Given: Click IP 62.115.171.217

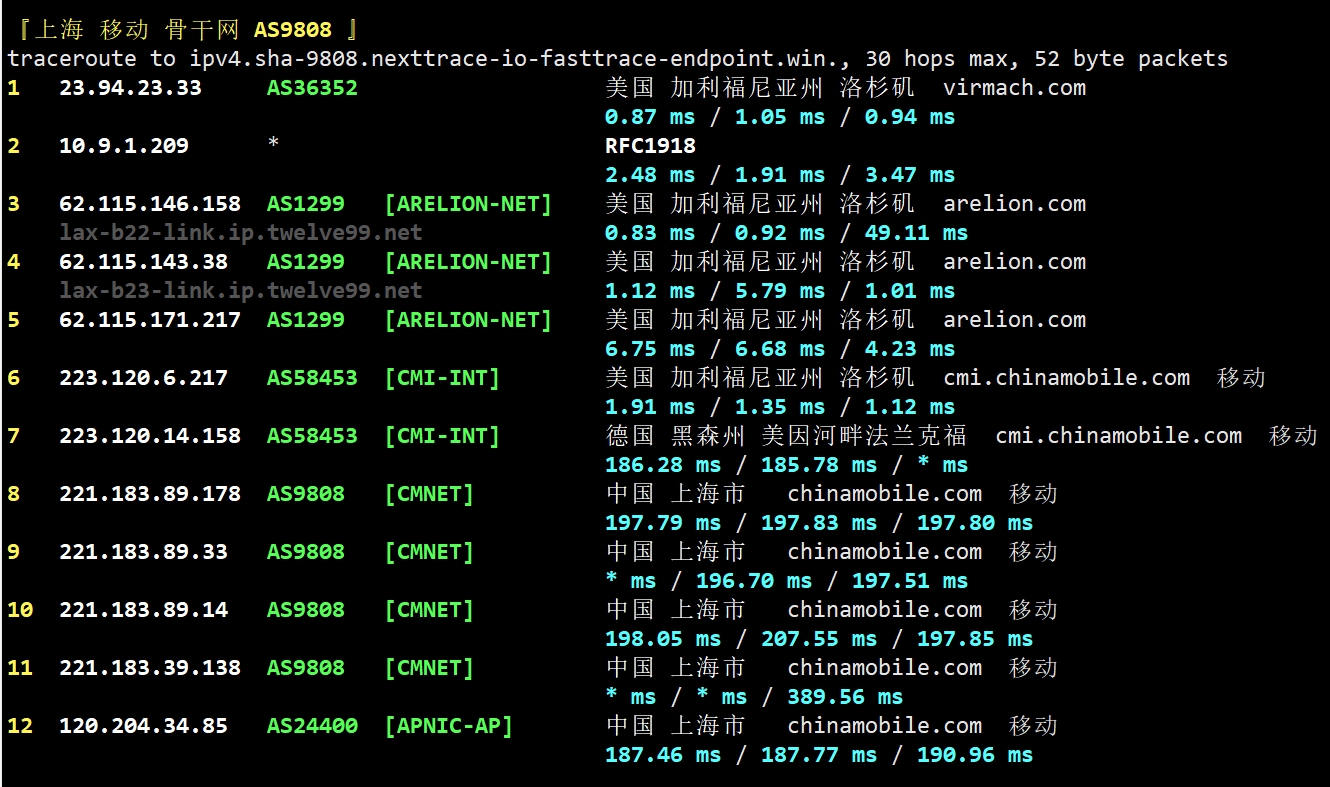Looking at the screenshot, I should coord(150,320).
